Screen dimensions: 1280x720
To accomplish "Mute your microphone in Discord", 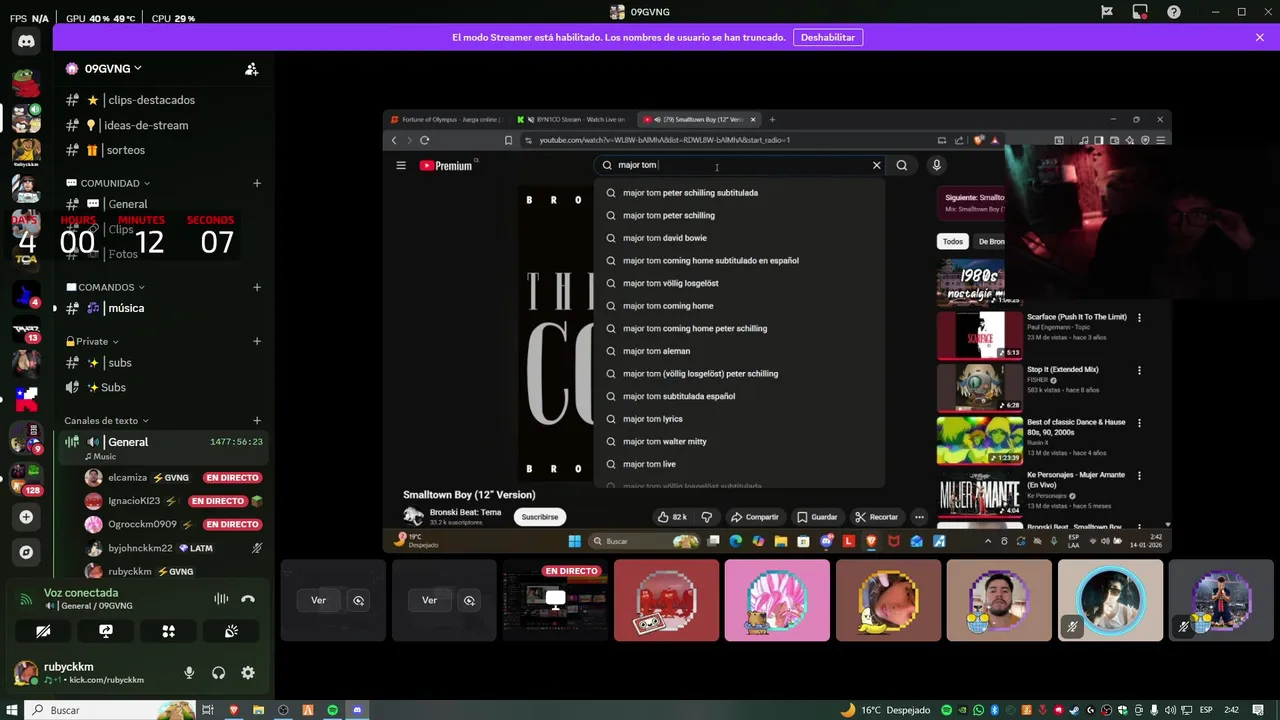I will 189,673.
